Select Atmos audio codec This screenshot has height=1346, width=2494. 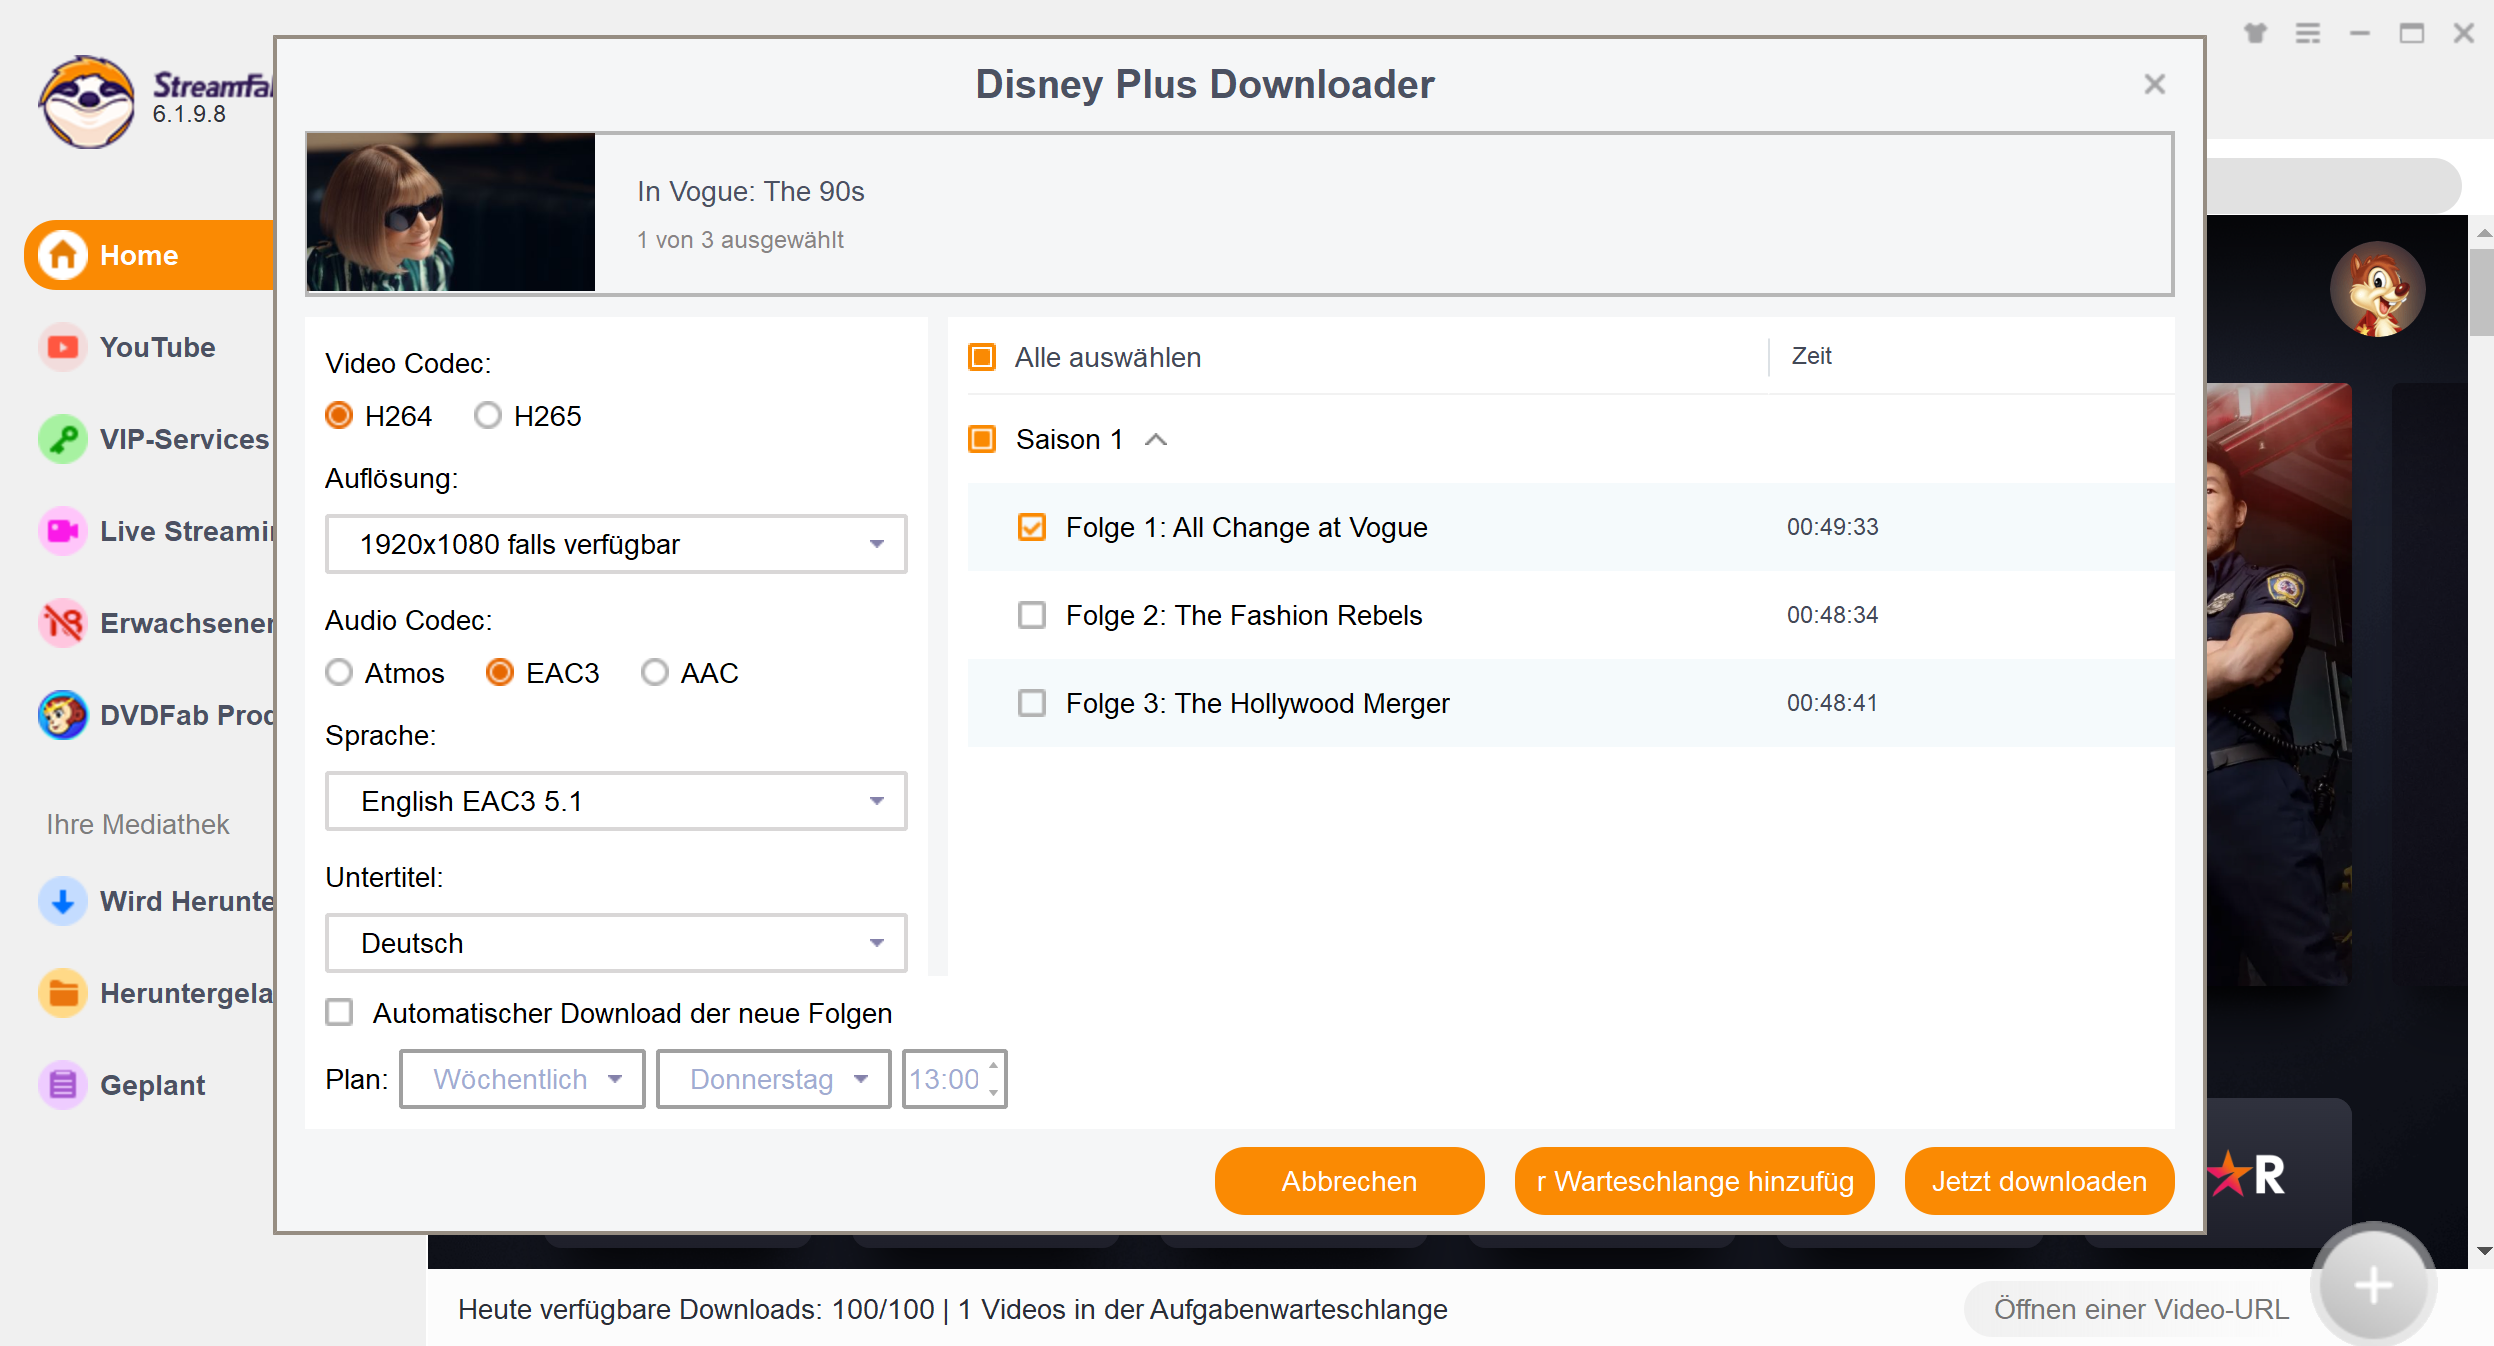pyautogui.click(x=340, y=672)
